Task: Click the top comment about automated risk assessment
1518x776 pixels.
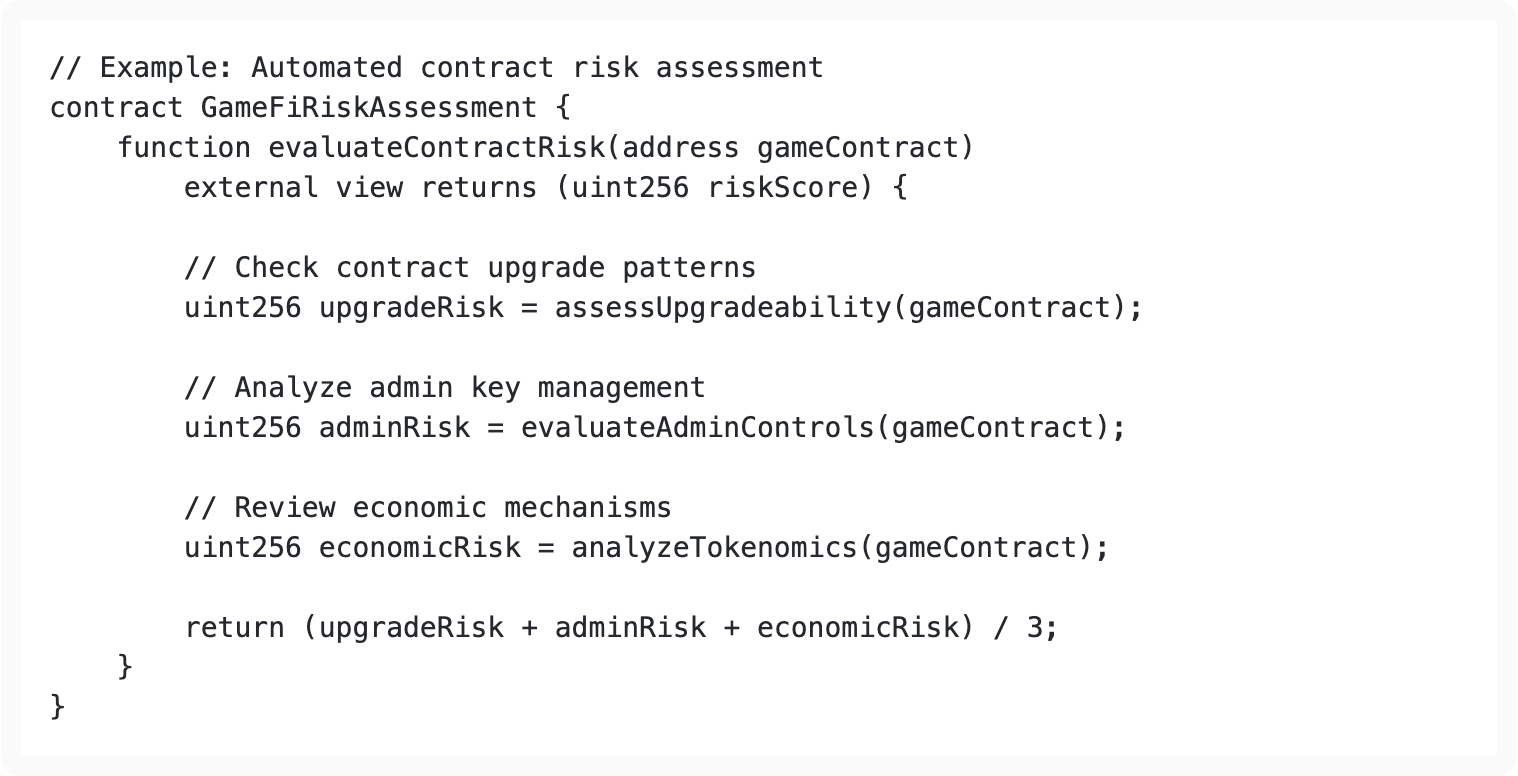Action: tap(436, 67)
